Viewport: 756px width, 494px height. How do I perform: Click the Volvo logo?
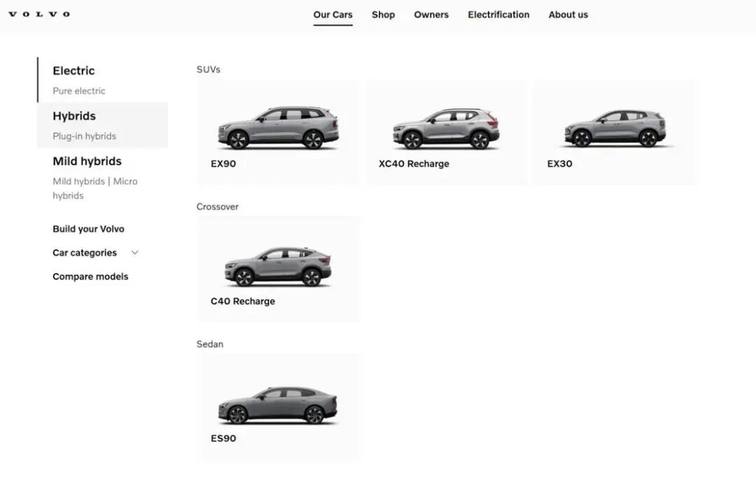(39, 14)
